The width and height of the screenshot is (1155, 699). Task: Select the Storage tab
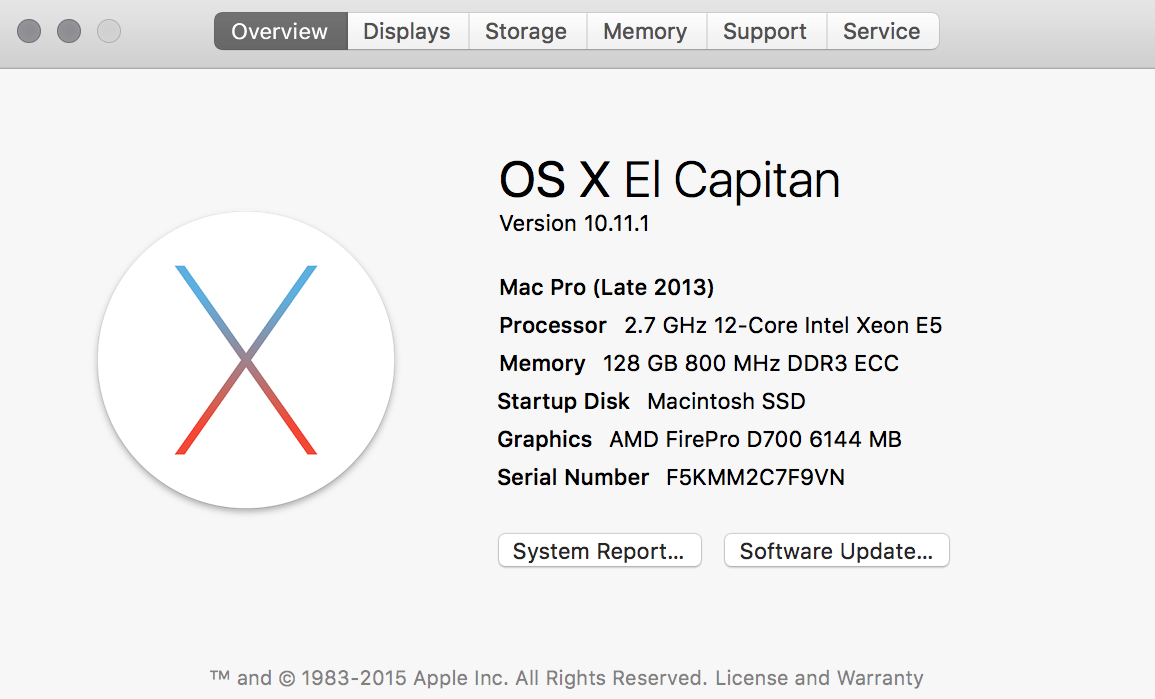526,31
